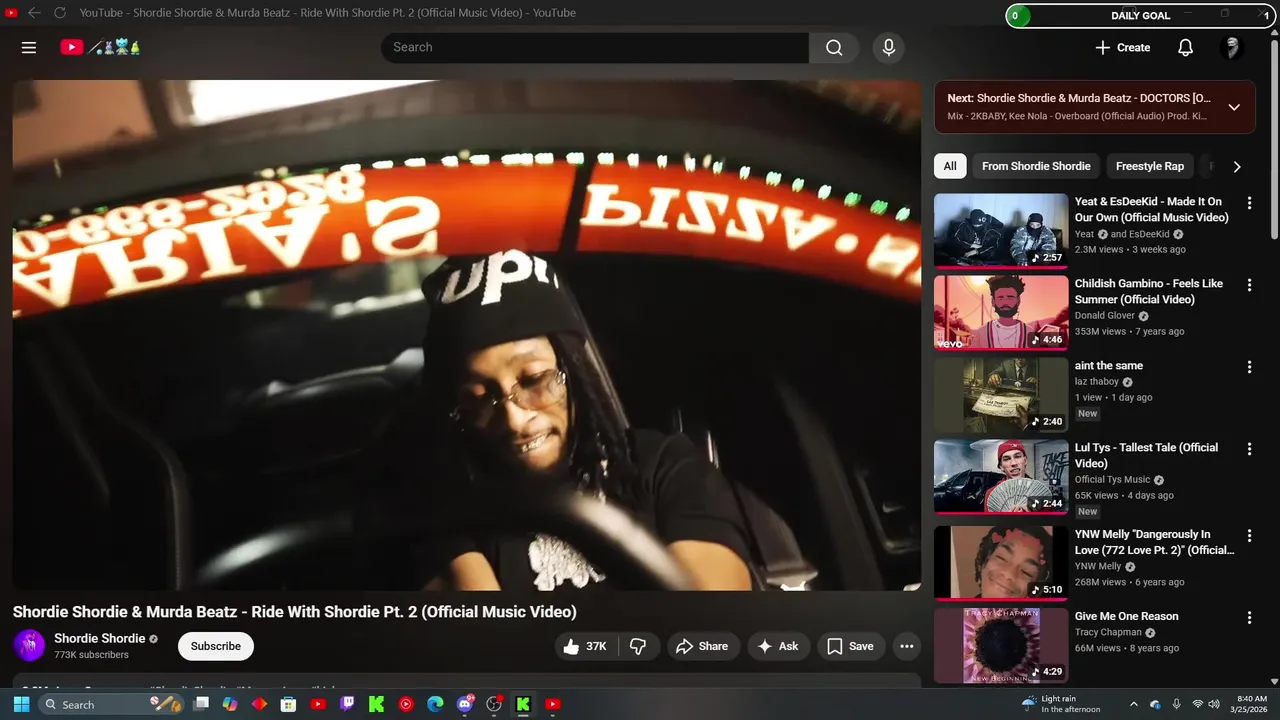
Task: Open Microsoft Store from taskbar
Action: pyautogui.click(x=288, y=704)
